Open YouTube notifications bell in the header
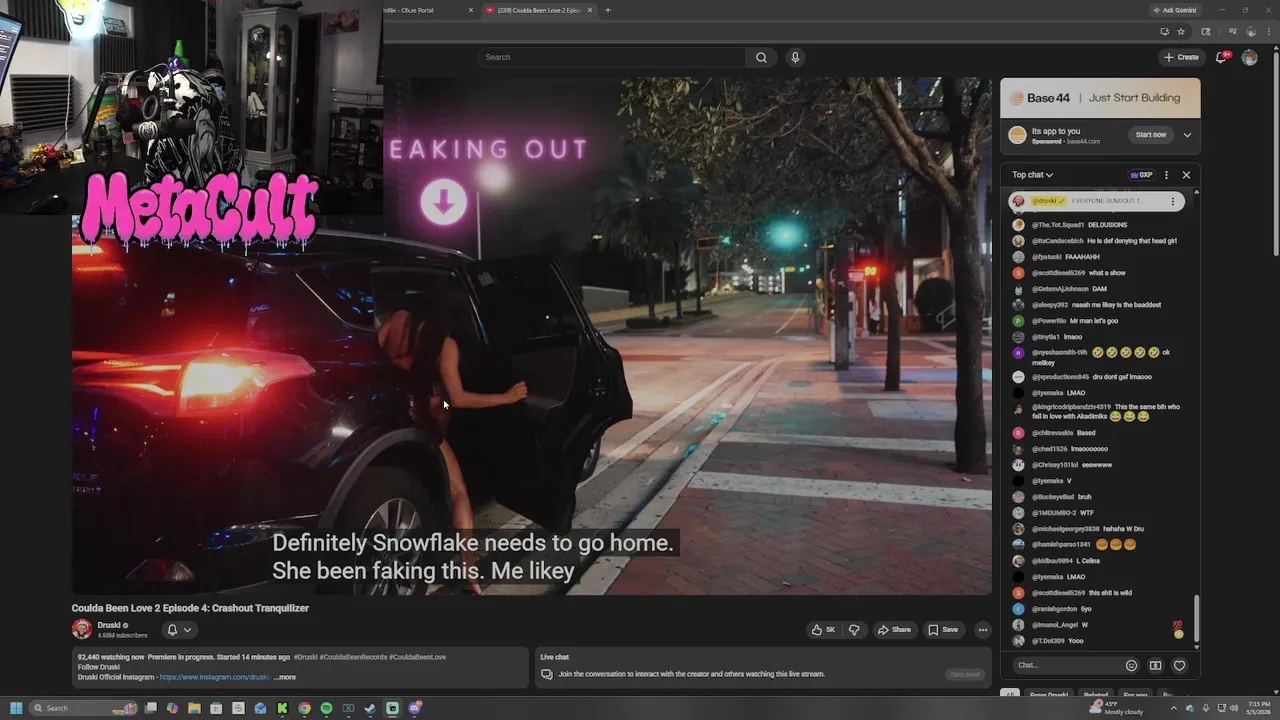This screenshot has height=720, width=1280. coord(1221,57)
